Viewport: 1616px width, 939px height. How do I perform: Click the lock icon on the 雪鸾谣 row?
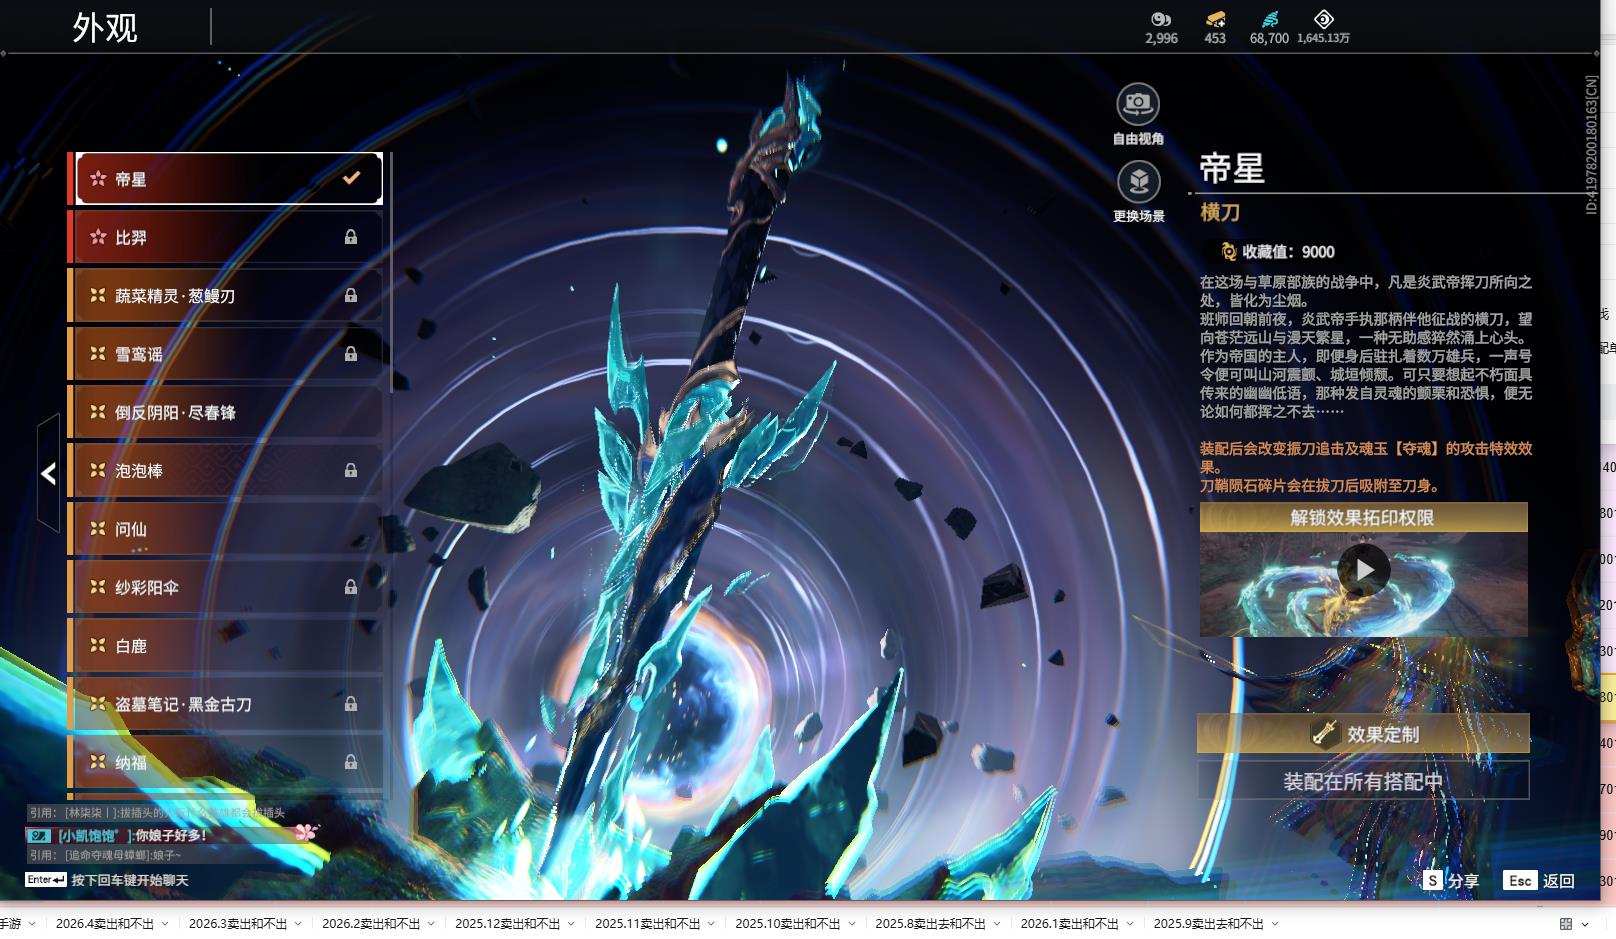pos(351,354)
